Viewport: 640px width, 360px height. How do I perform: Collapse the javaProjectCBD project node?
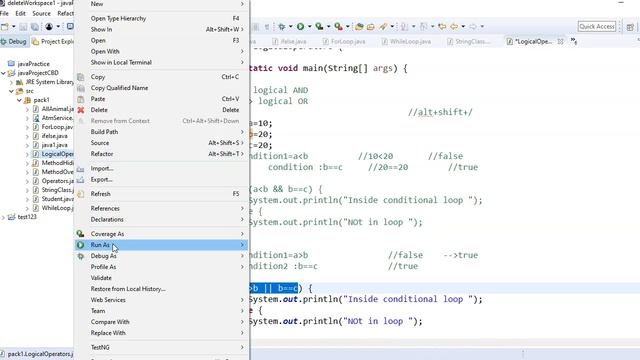(4, 73)
